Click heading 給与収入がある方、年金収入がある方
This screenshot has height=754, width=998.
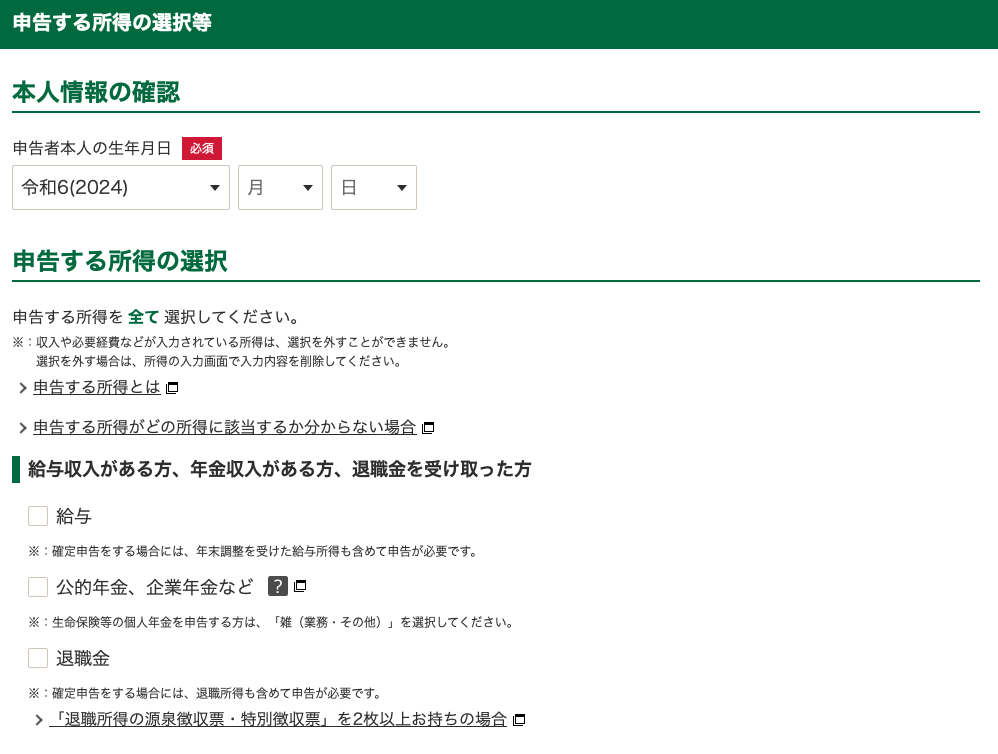279,469
